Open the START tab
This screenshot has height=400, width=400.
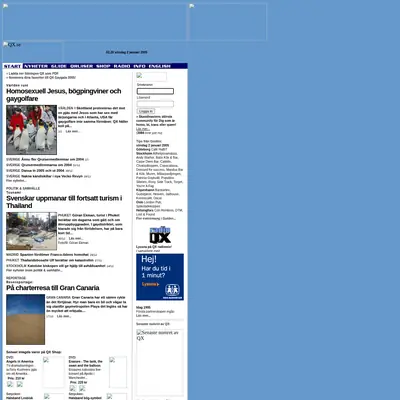[13, 66]
